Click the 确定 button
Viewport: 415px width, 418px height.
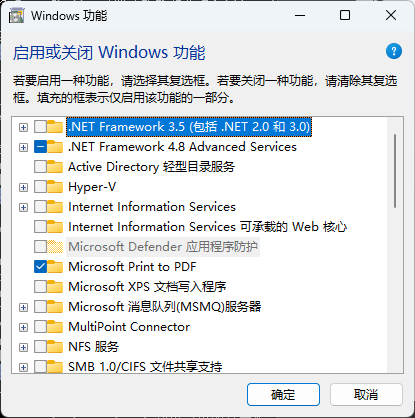pyautogui.click(x=283, y=395)
